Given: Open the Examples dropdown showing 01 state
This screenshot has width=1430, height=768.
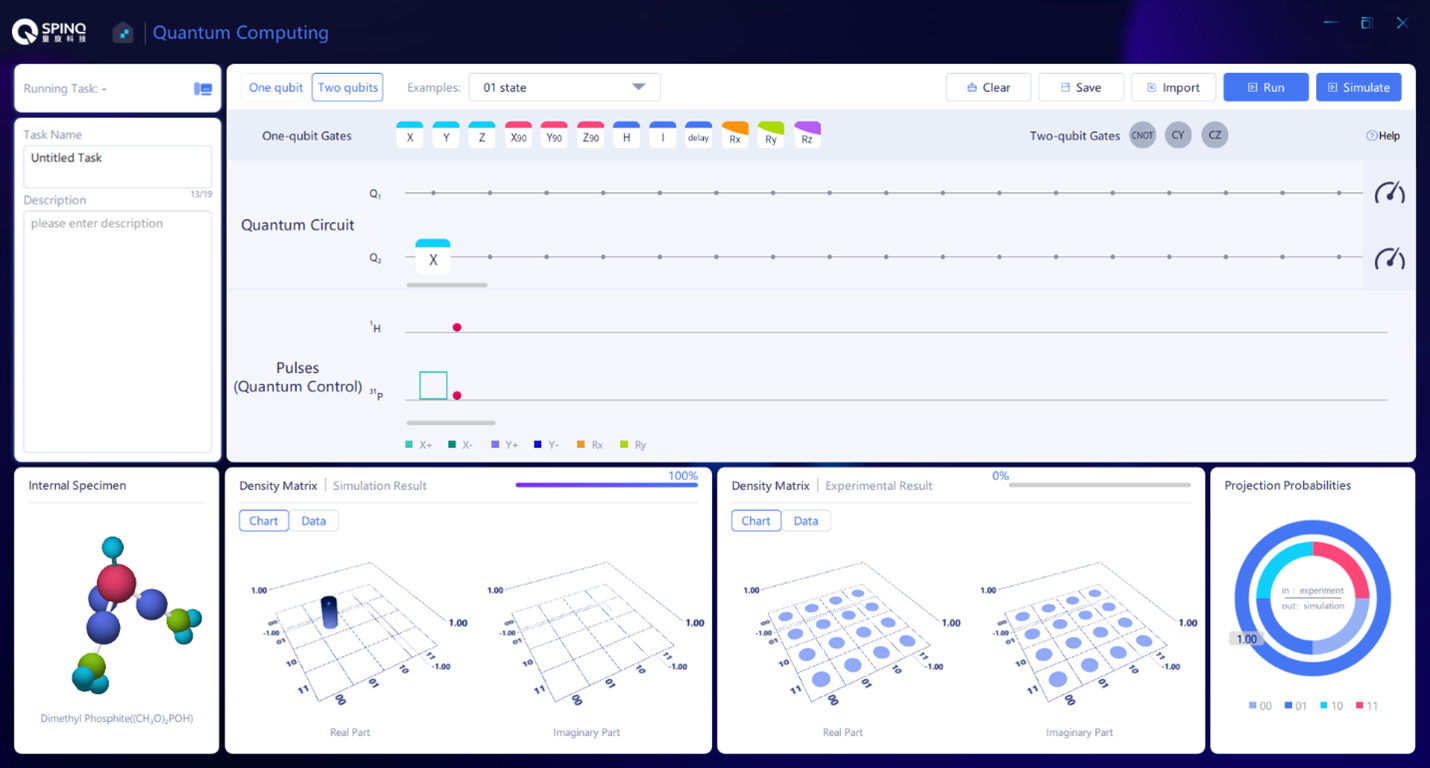Looking at the screenshot, I should click(565, 88).
